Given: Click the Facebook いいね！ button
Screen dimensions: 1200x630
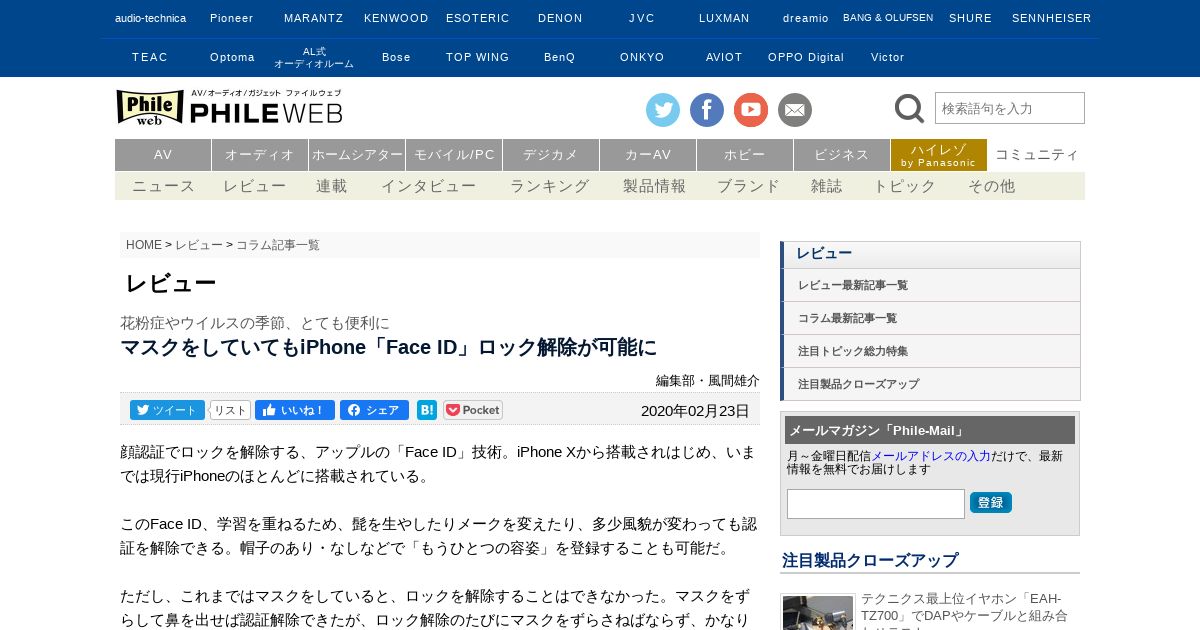Looking at the screenshot, I should pos(295,410).
